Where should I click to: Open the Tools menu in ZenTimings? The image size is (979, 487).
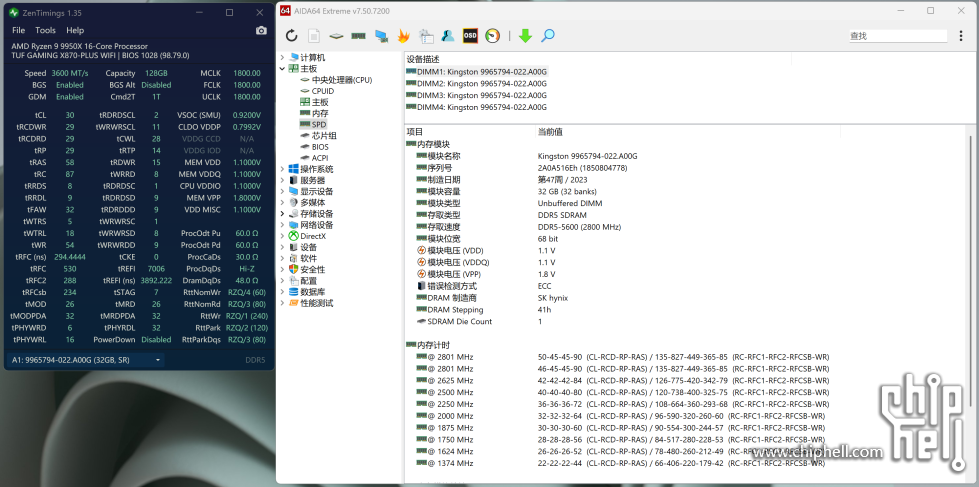point(45,30)
